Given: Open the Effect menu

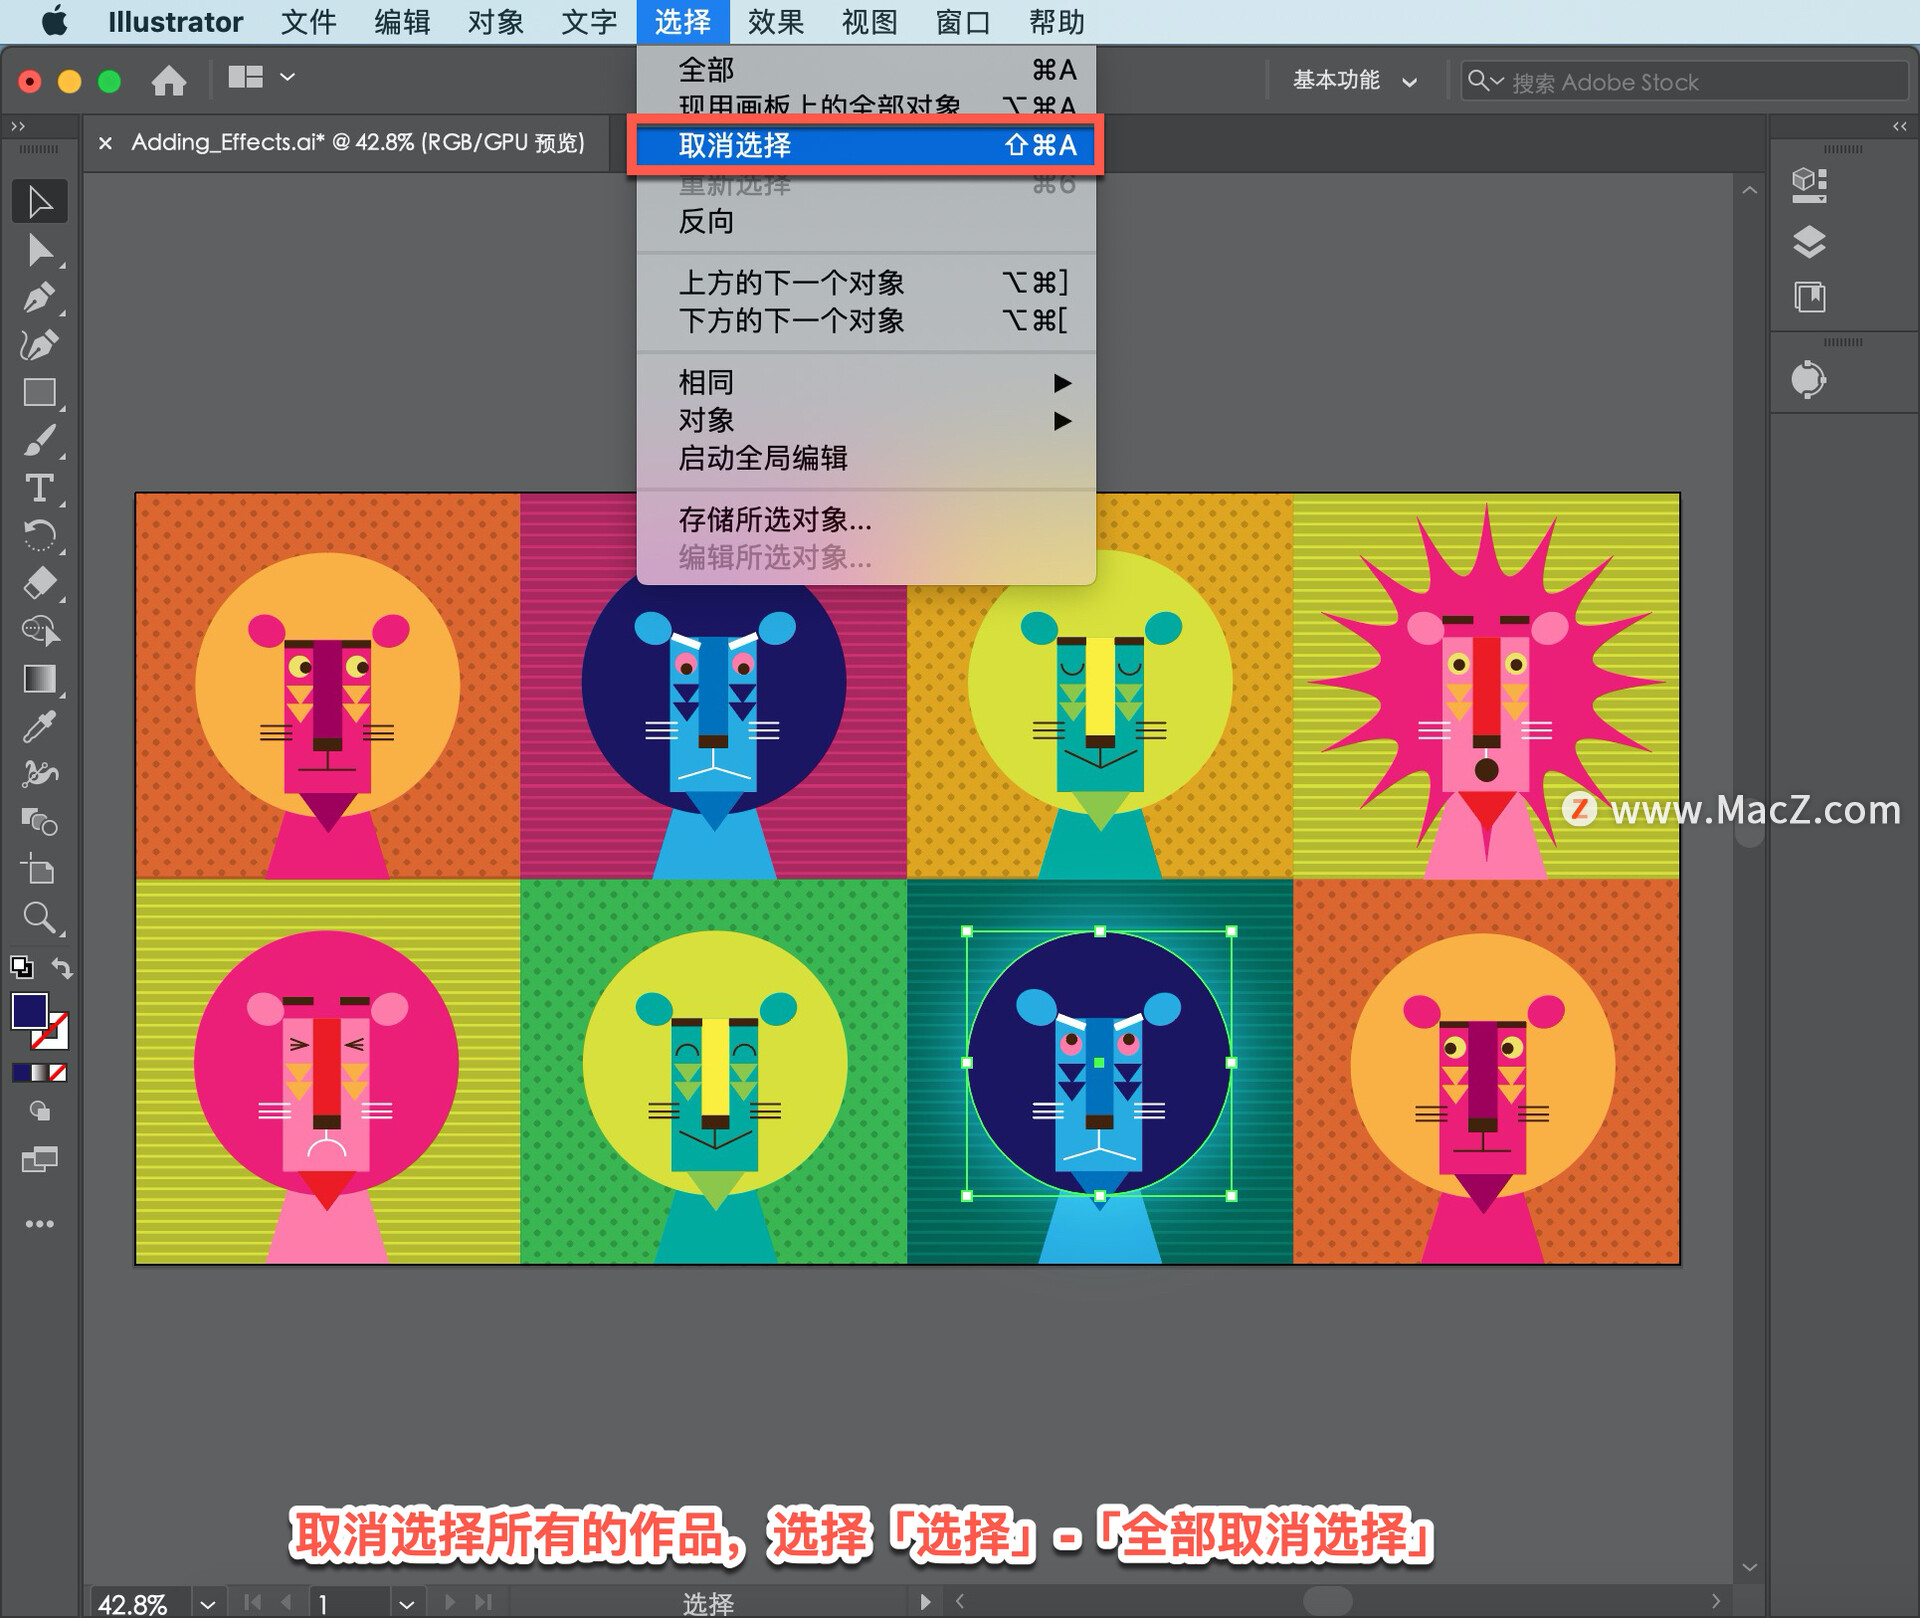Looking at the screenshot, I should (x=775, y=22).
